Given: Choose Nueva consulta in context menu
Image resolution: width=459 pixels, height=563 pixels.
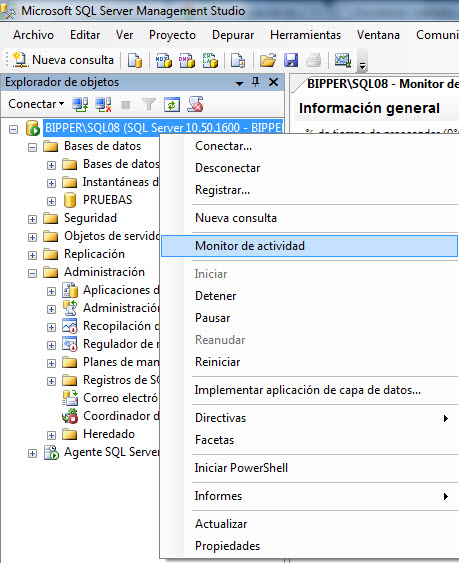Looking at the screenshot, I should pyautogui.click(x=309, y=218).
